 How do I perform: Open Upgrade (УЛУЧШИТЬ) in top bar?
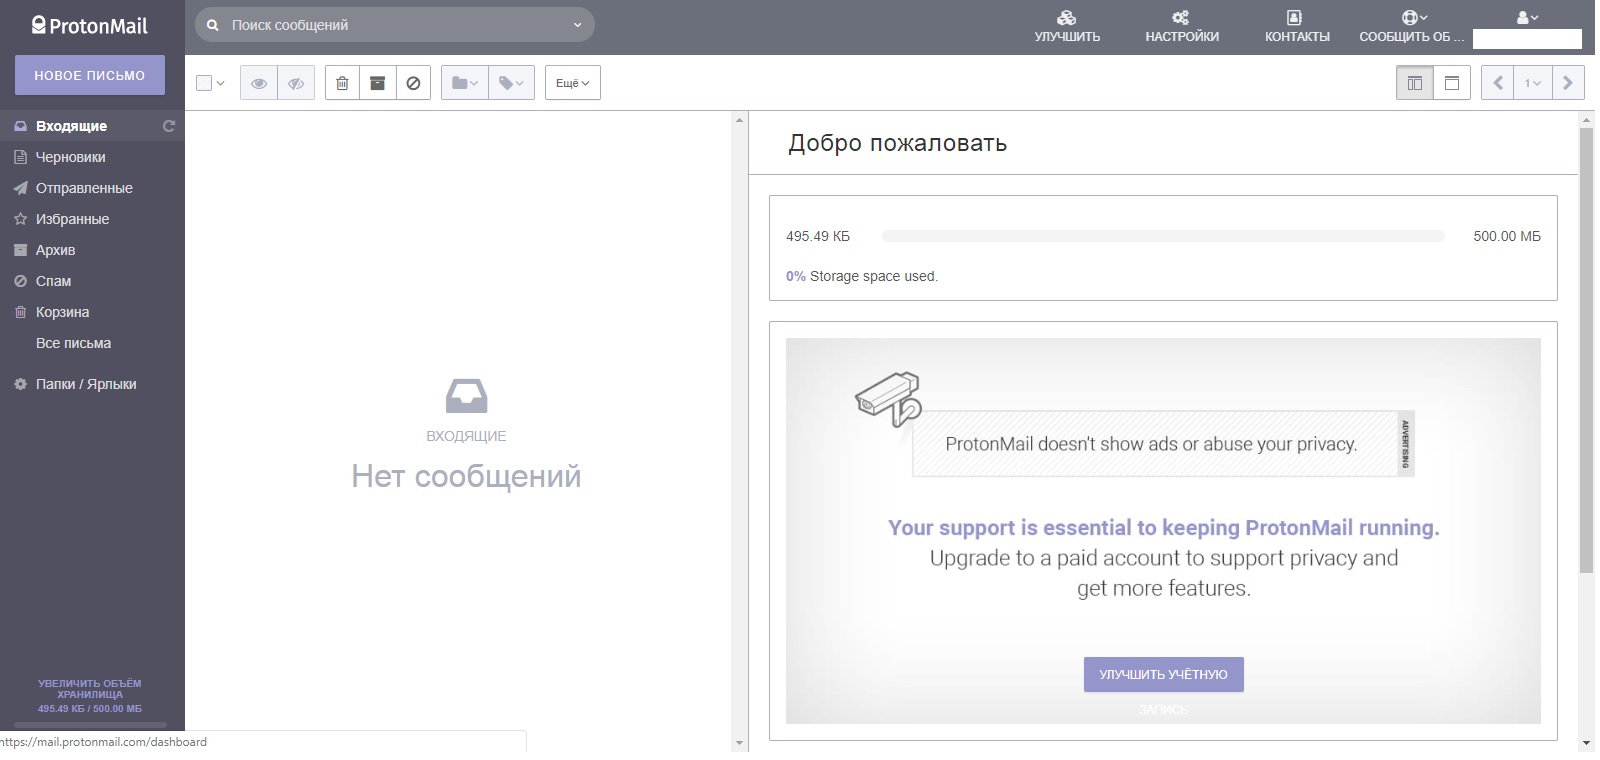point(1067,26)
